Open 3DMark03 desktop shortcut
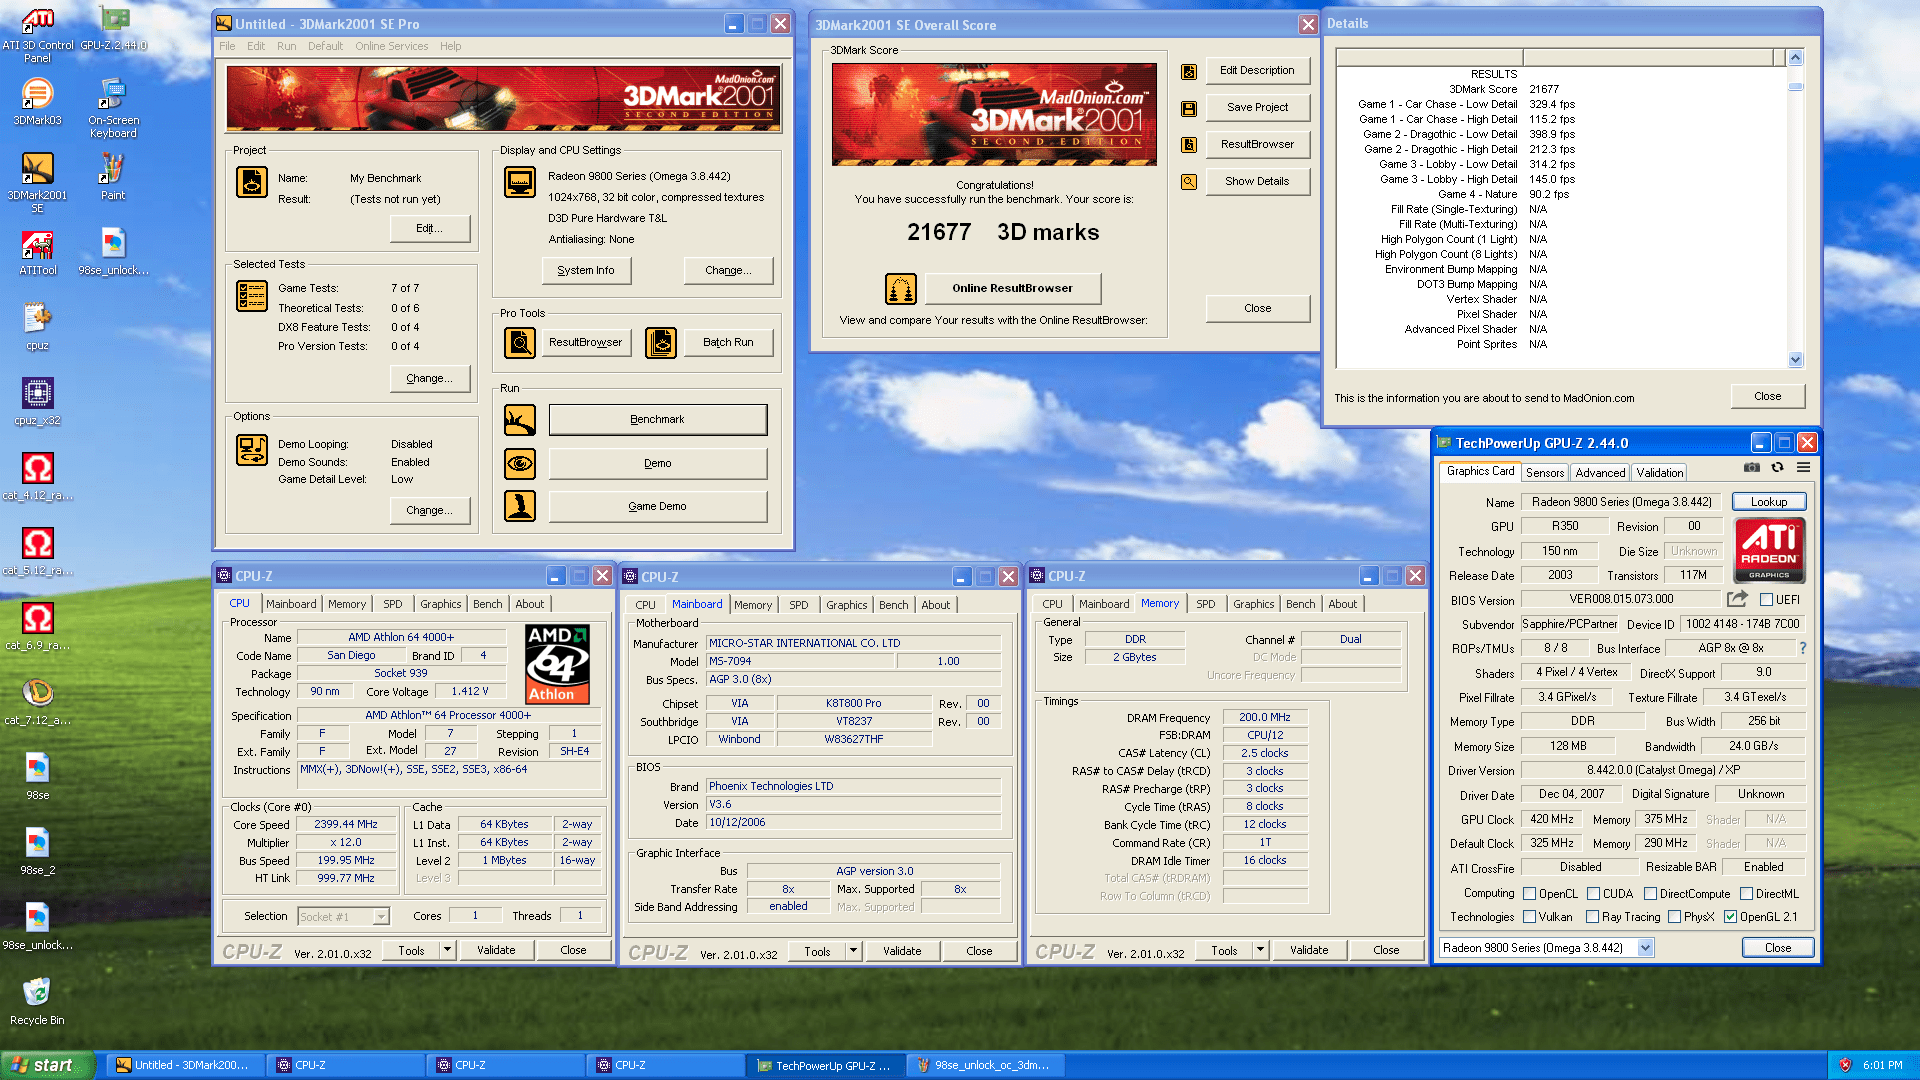1920x1080 pixels. [37, 101]
